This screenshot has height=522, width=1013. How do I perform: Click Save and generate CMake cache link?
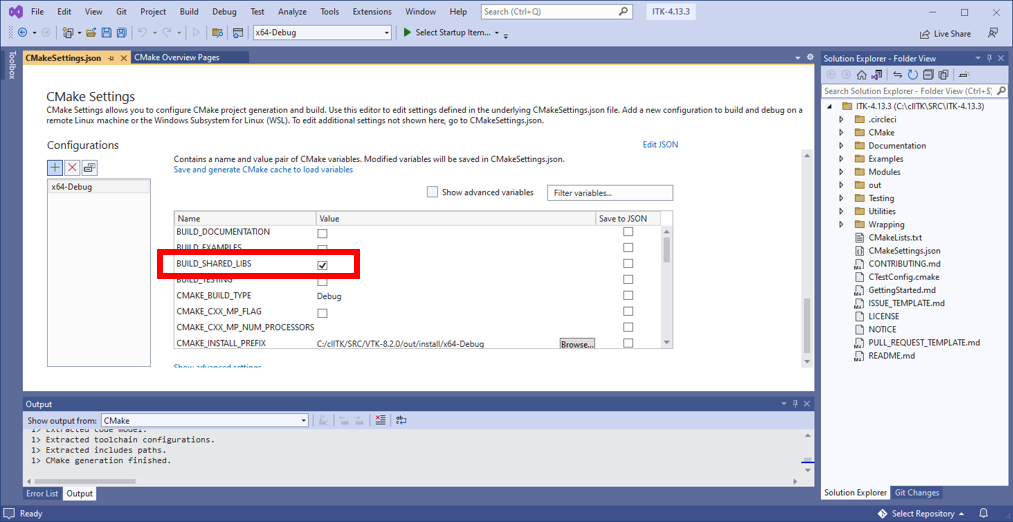263,169
